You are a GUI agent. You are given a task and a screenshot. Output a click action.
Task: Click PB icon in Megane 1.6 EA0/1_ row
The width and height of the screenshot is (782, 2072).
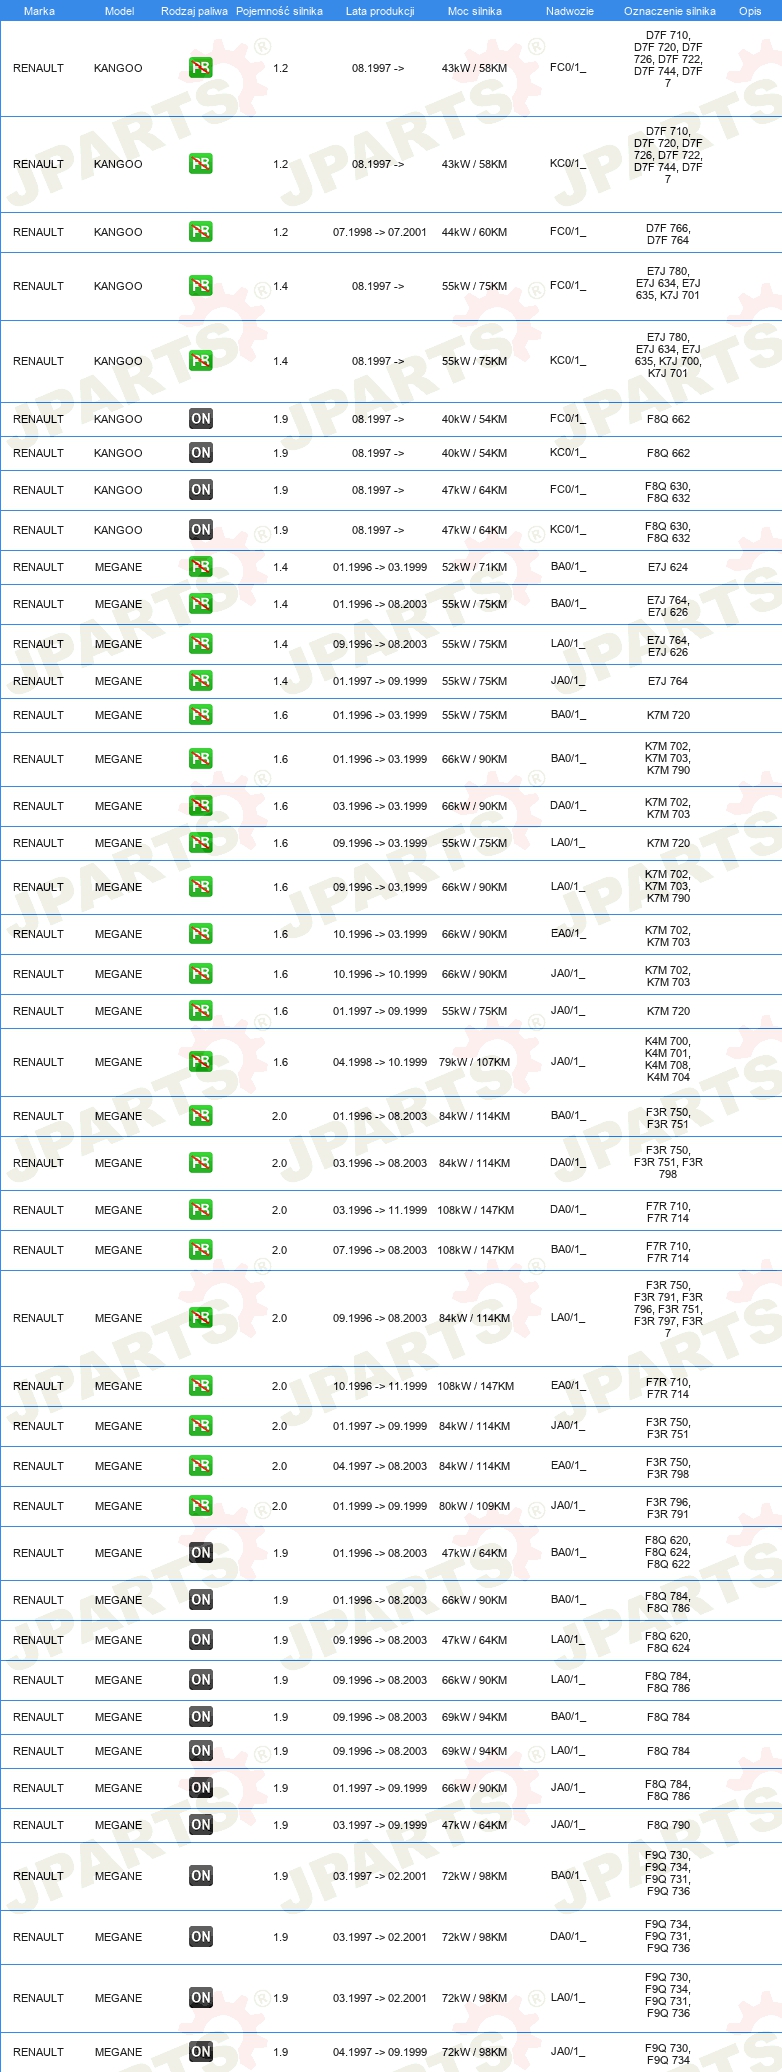(x=200, y=934)
